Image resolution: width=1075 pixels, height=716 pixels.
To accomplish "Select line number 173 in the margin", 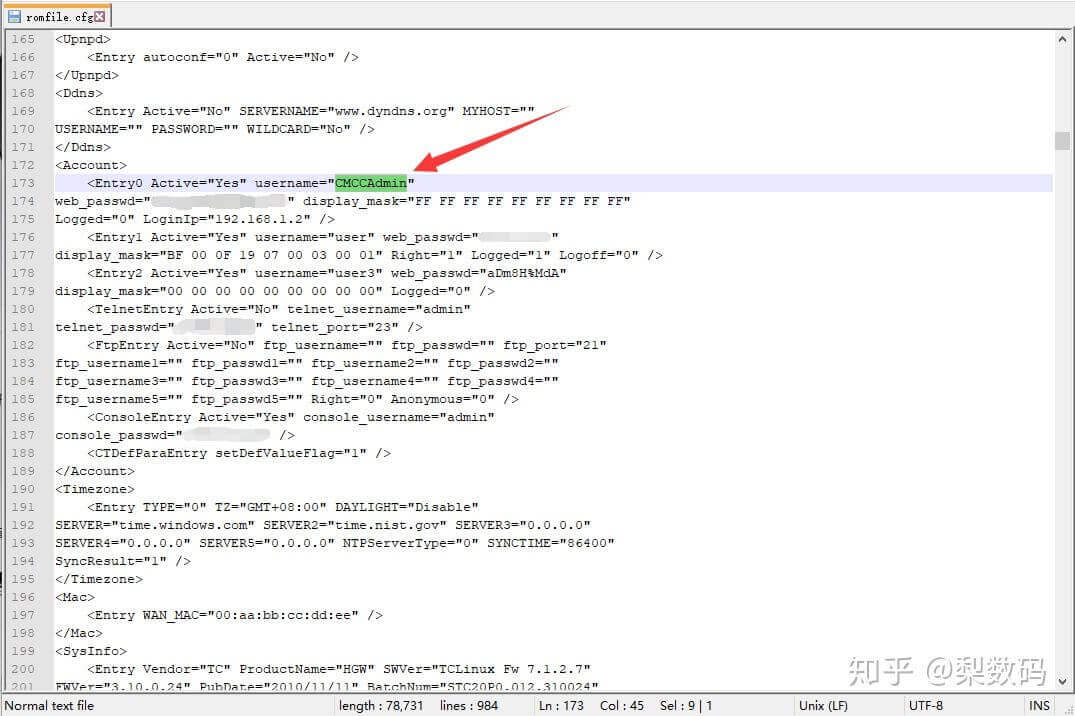I will point(22,183).
